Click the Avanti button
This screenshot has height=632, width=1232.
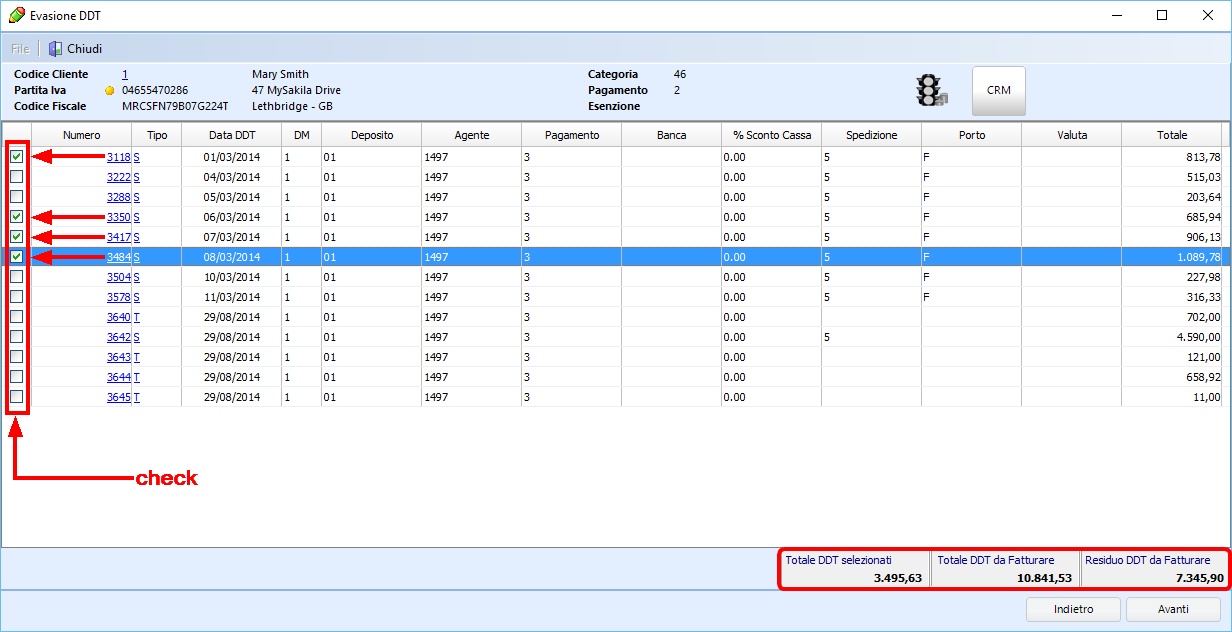[x=1173, y=609]
